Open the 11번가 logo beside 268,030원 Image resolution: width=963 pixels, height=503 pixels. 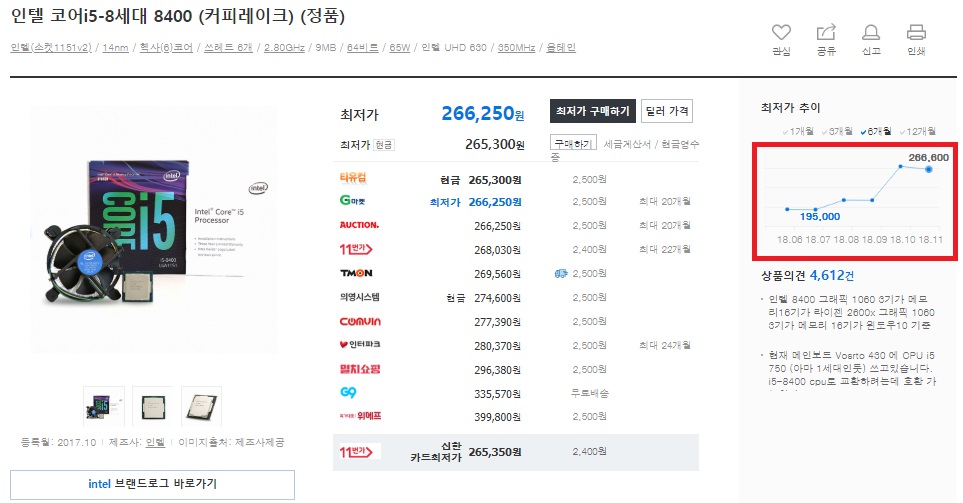point(356,249)
